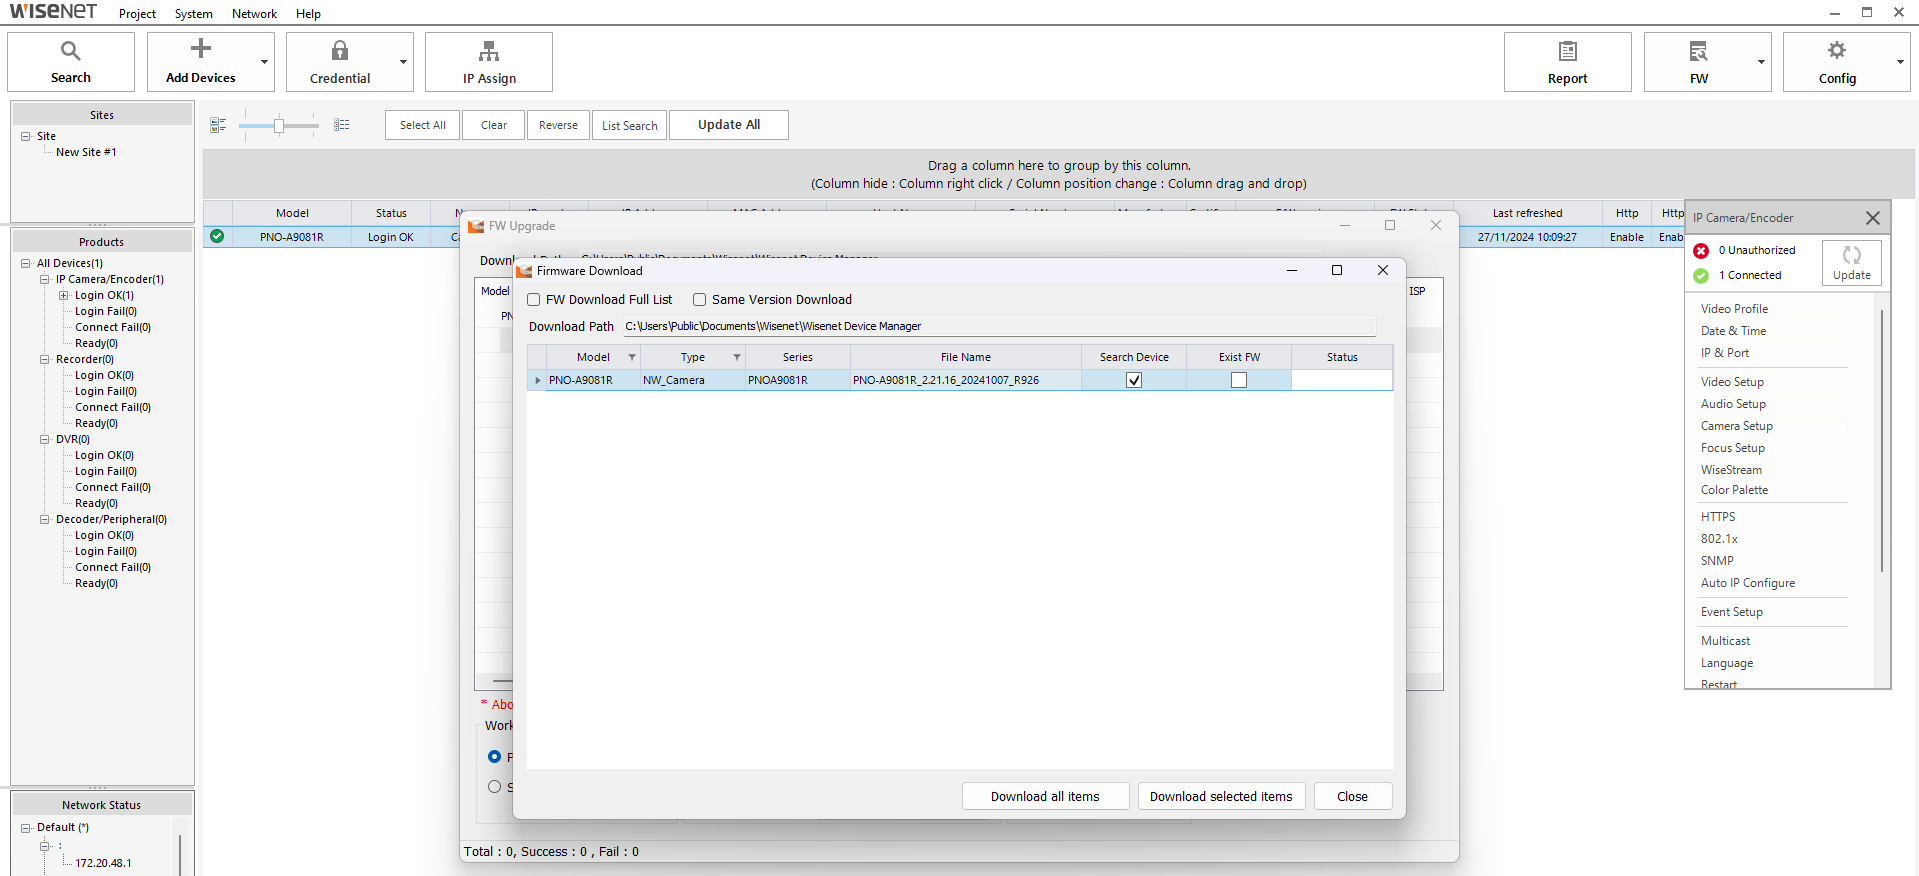Collapse the Site tree node
This screenshot has width=1919, height=876.
[x=26, y=136]
